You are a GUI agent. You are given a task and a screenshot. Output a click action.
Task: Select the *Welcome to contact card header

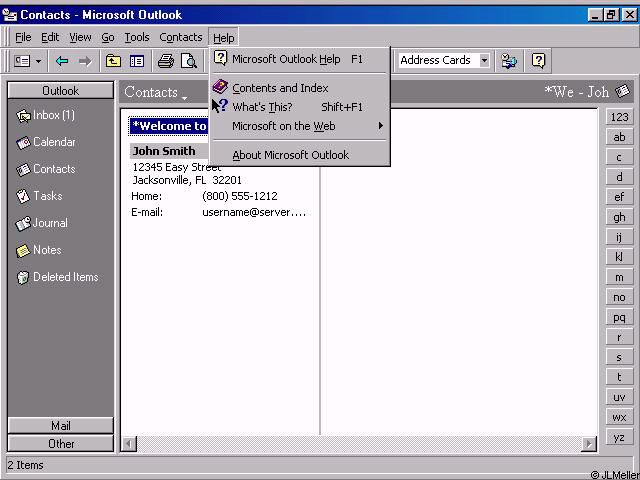coord(169,126)
